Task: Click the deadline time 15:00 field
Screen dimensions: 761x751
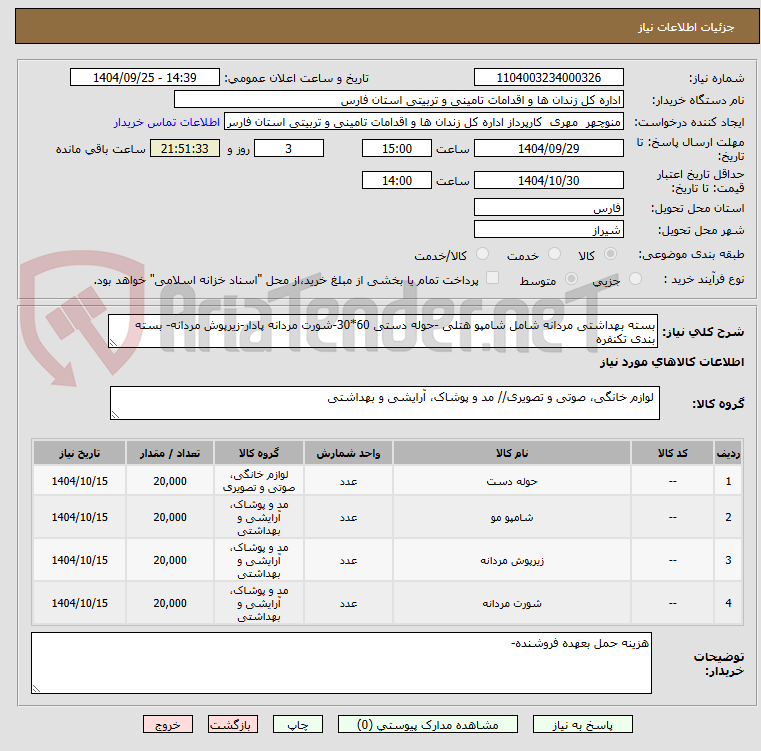Action: point(397,149)
